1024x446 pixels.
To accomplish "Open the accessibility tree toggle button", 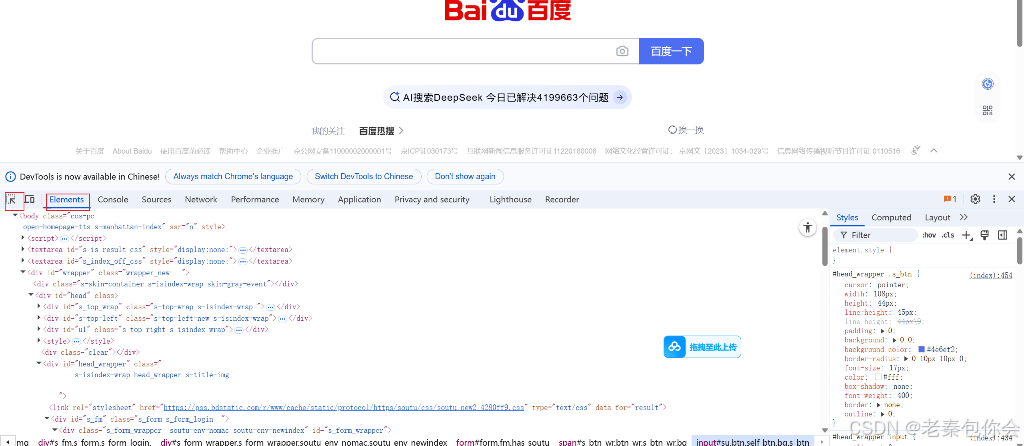I will click(808, 227).
